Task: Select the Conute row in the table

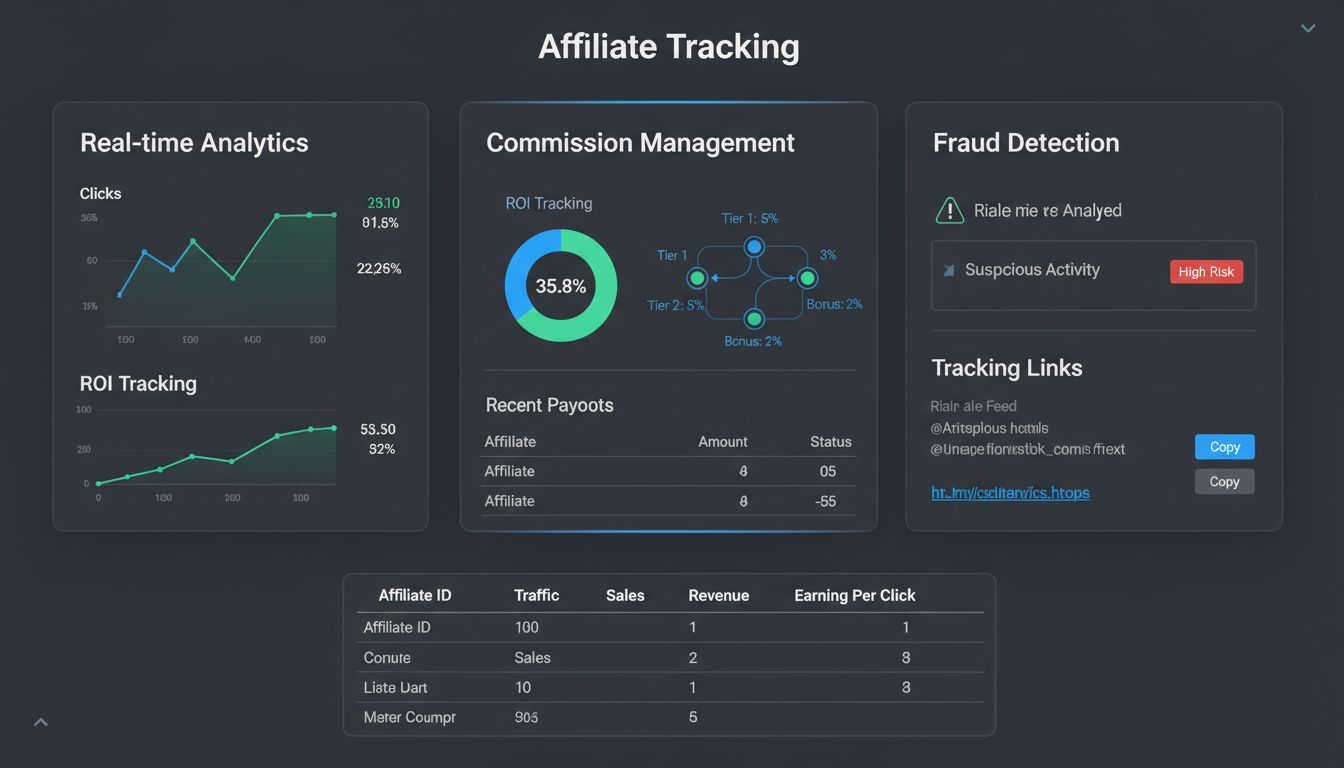Action: point(387,658)
